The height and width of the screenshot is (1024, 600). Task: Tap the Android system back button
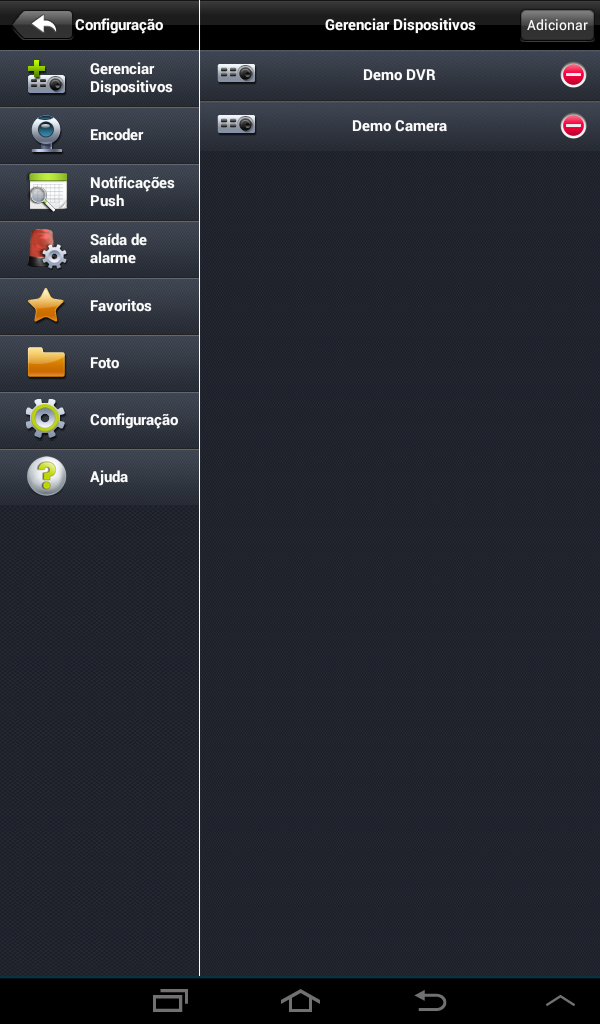point(430,1000)
